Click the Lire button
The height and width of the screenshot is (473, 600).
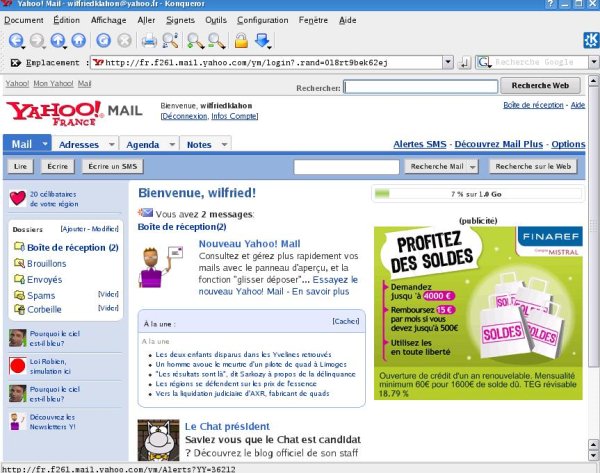20,166
